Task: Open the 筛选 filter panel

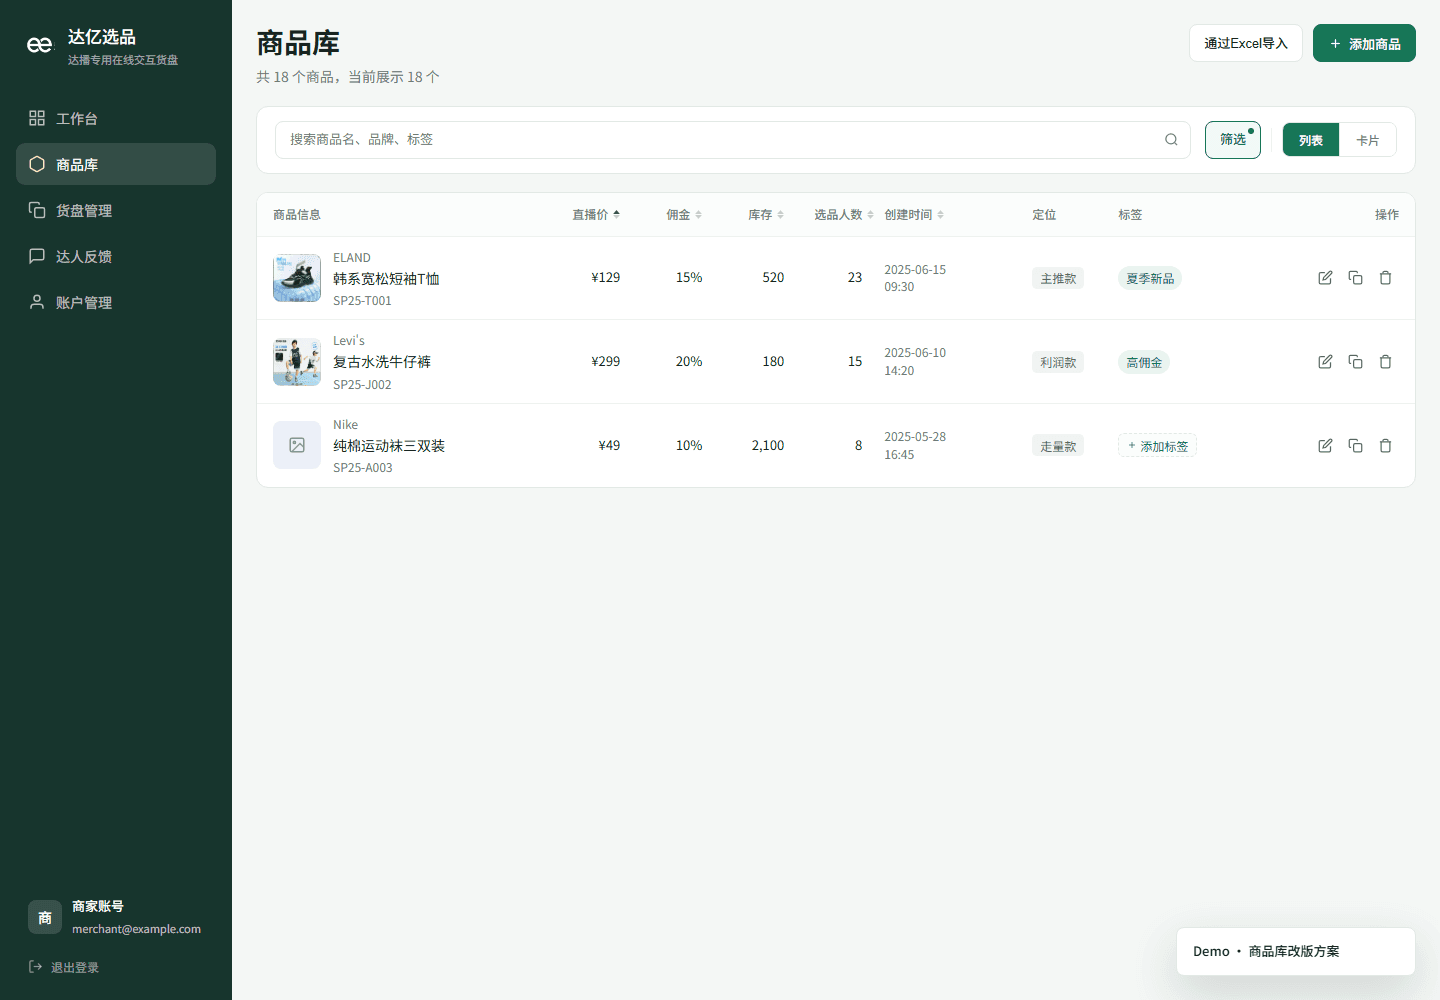Action: click(1233, 140)
